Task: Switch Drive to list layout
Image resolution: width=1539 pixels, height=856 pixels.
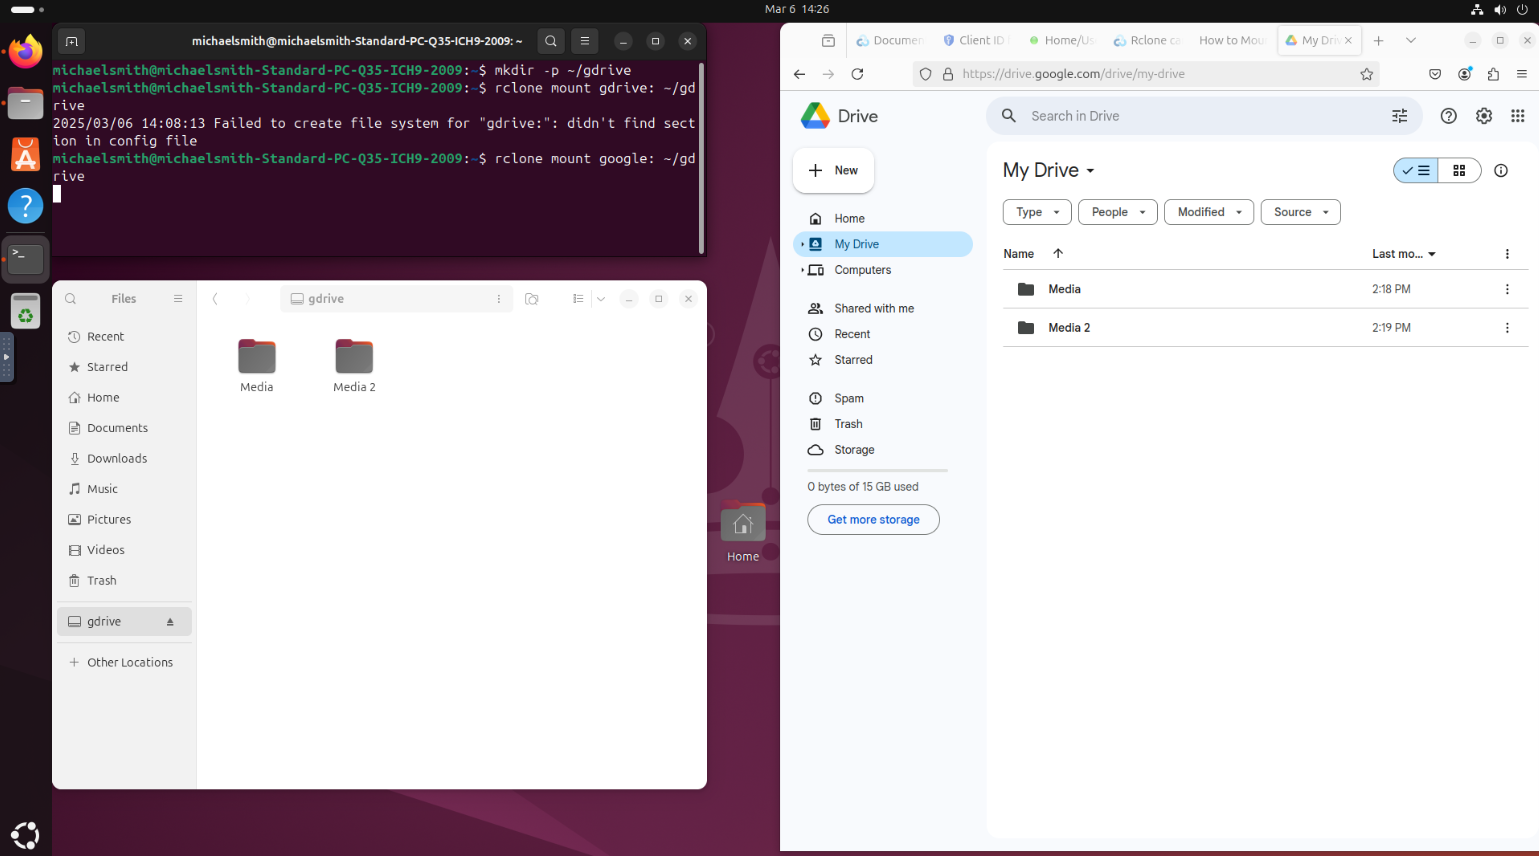Action: 1416,171
